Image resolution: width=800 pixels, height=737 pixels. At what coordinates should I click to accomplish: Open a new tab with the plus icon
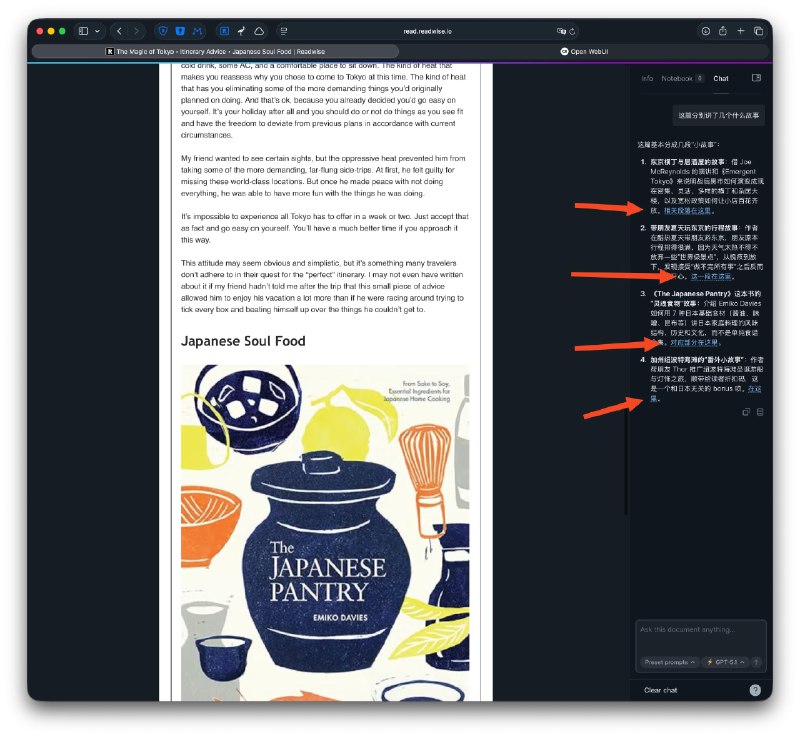point(741,31)
